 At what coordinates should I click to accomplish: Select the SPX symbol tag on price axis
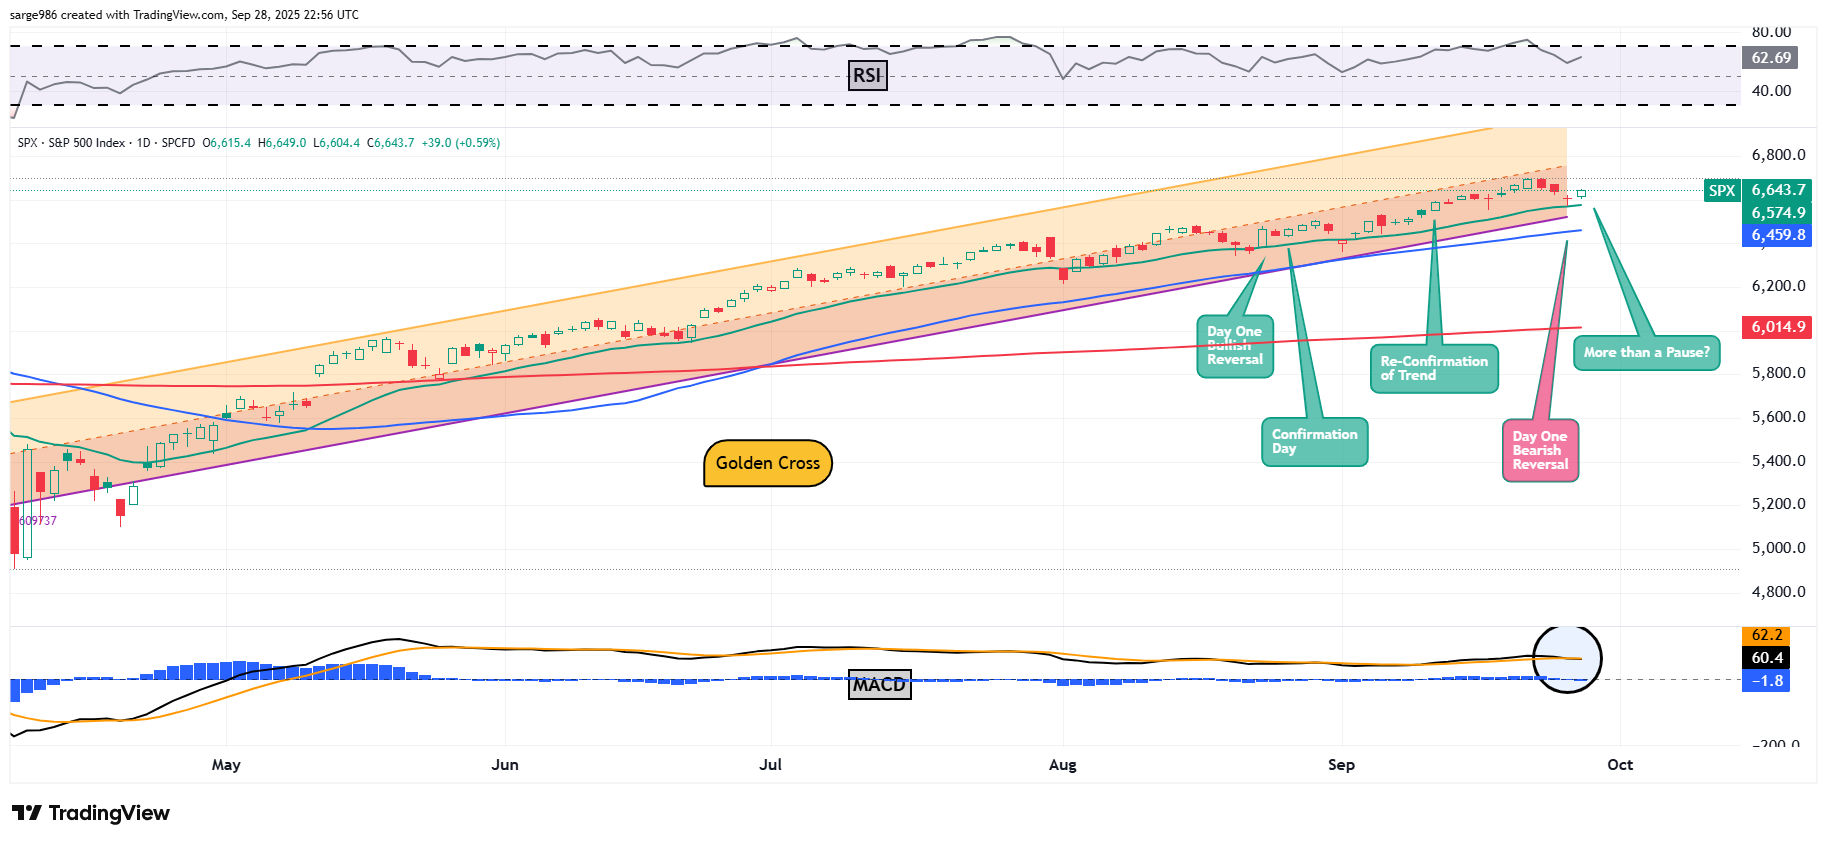[1722, 190]
